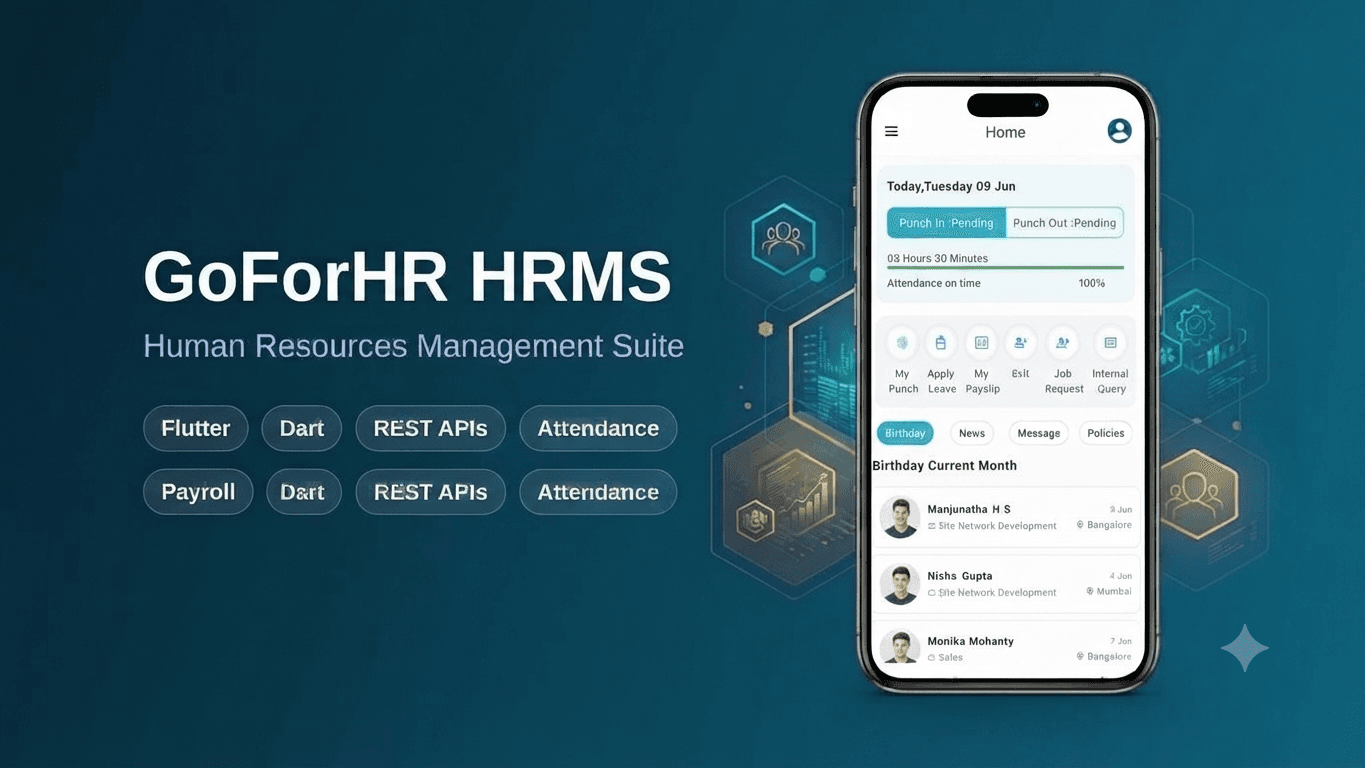Click the 'Mumbai' location text
This screenshot has height=768, width=1365.
1114,591
